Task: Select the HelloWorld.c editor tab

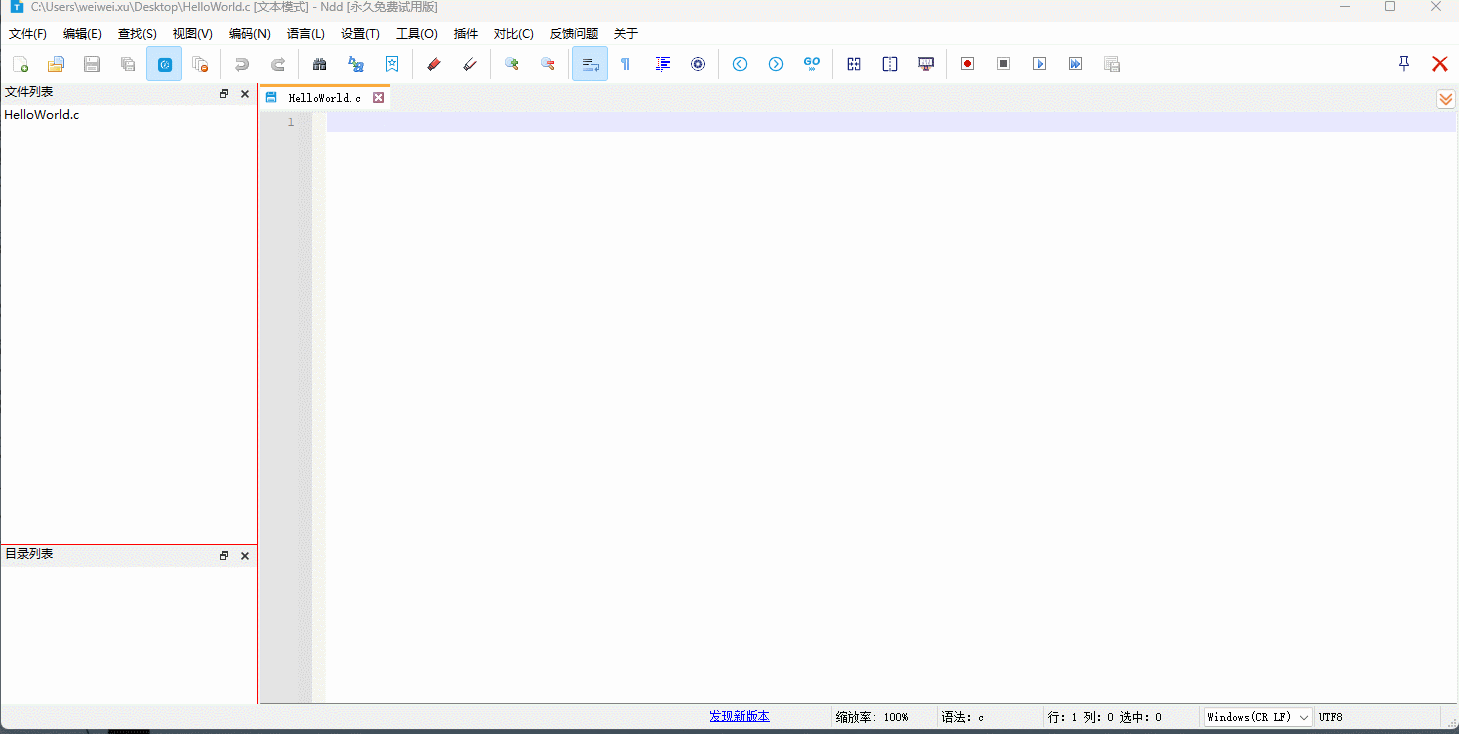Action: [324, 98]
